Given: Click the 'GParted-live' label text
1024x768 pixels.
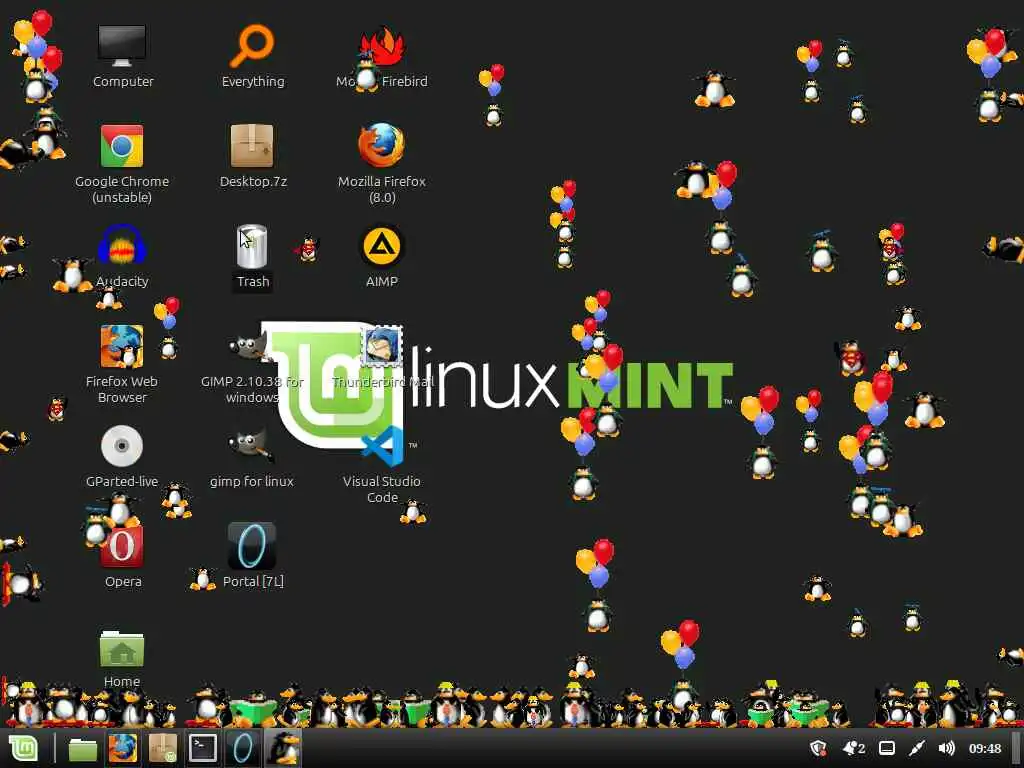Looking at the screenshot, I should pyautogui.click(x=122, y=481).
